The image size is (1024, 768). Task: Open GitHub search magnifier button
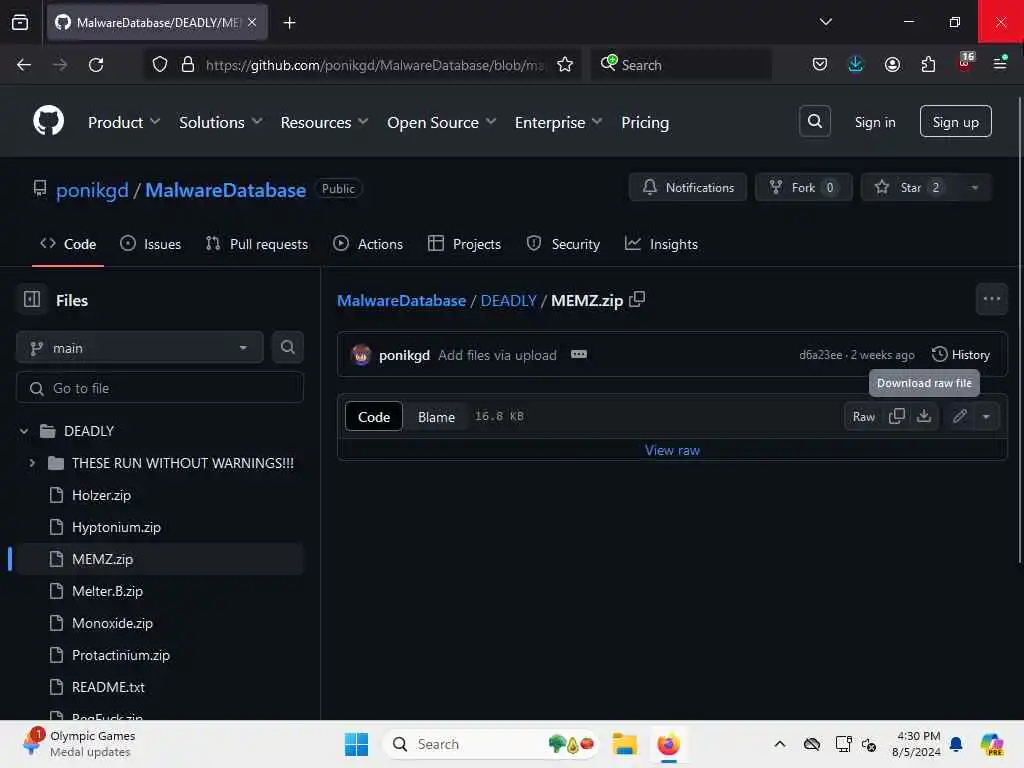pyautogui.click(x=814, y=121)
